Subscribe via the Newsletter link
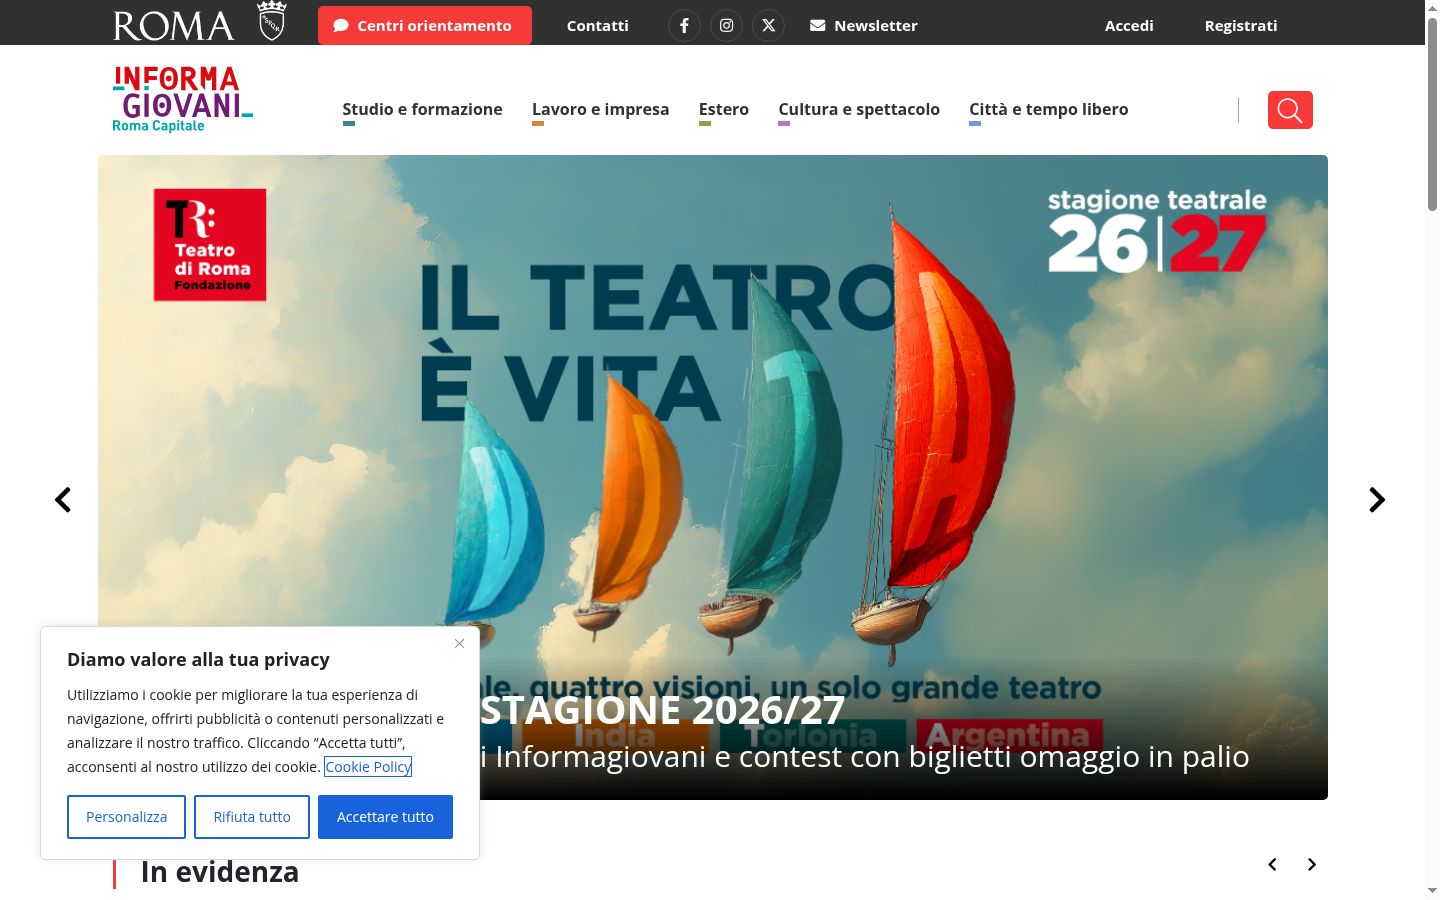The image size is (1440, 900). [864, 25]
